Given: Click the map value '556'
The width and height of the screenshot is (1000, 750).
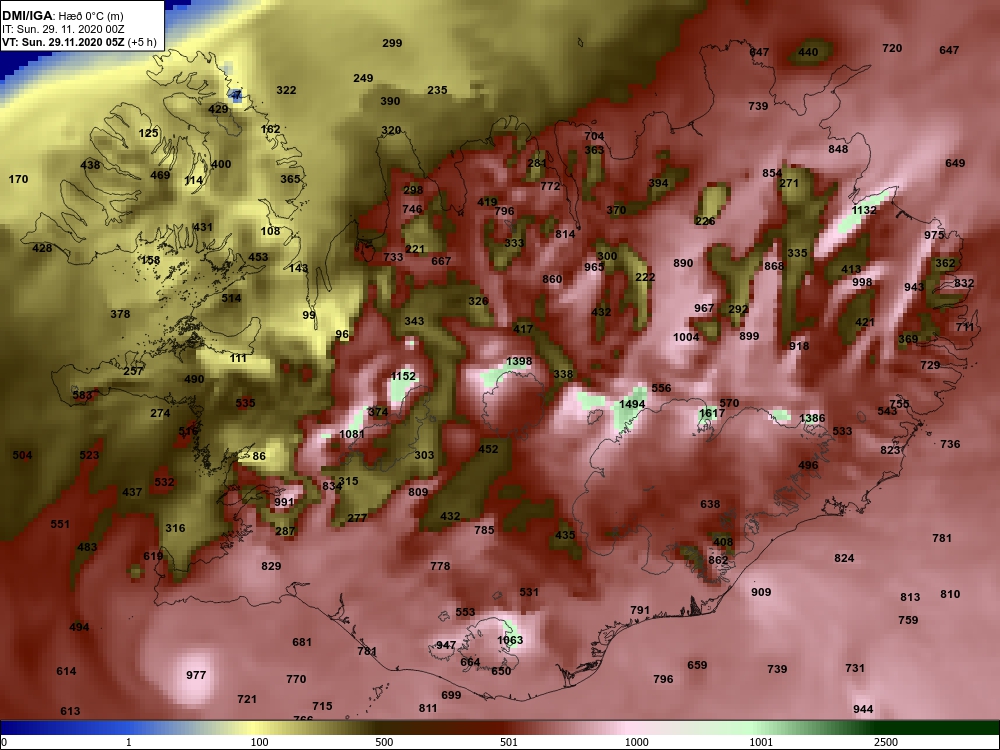Looking at the screenshot, I should coord(661,388).
